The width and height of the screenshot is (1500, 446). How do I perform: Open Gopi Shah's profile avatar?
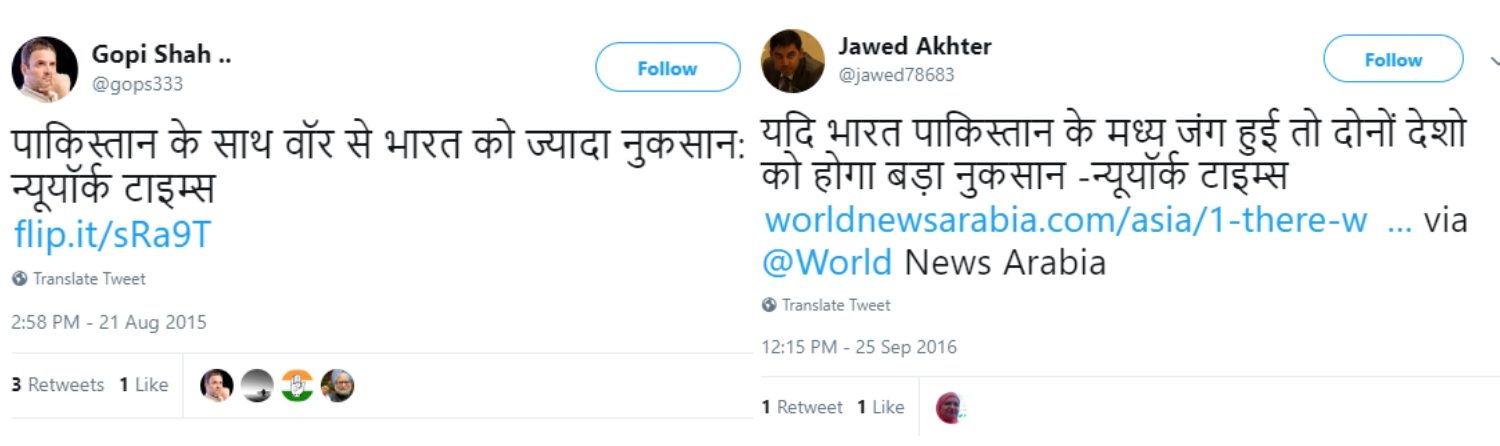(x=45, y=69)
